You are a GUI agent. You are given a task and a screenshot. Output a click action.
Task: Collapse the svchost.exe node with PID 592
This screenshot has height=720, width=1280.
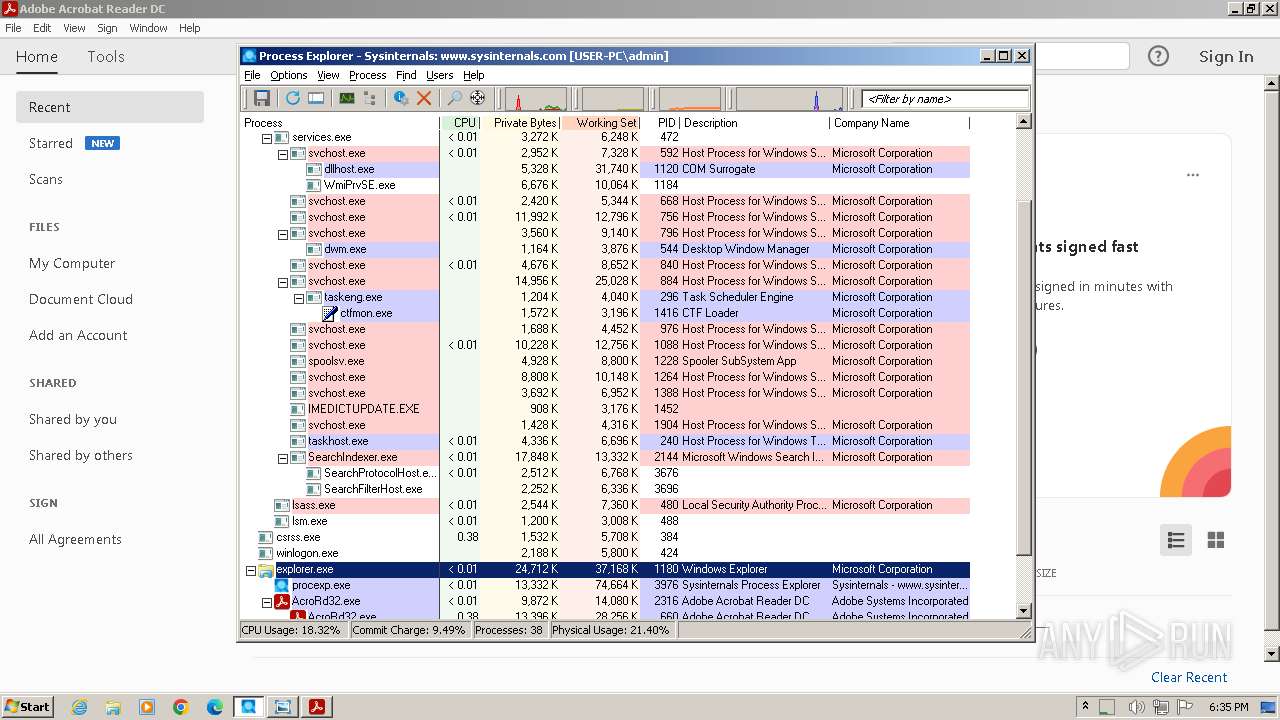pos(283,154)
